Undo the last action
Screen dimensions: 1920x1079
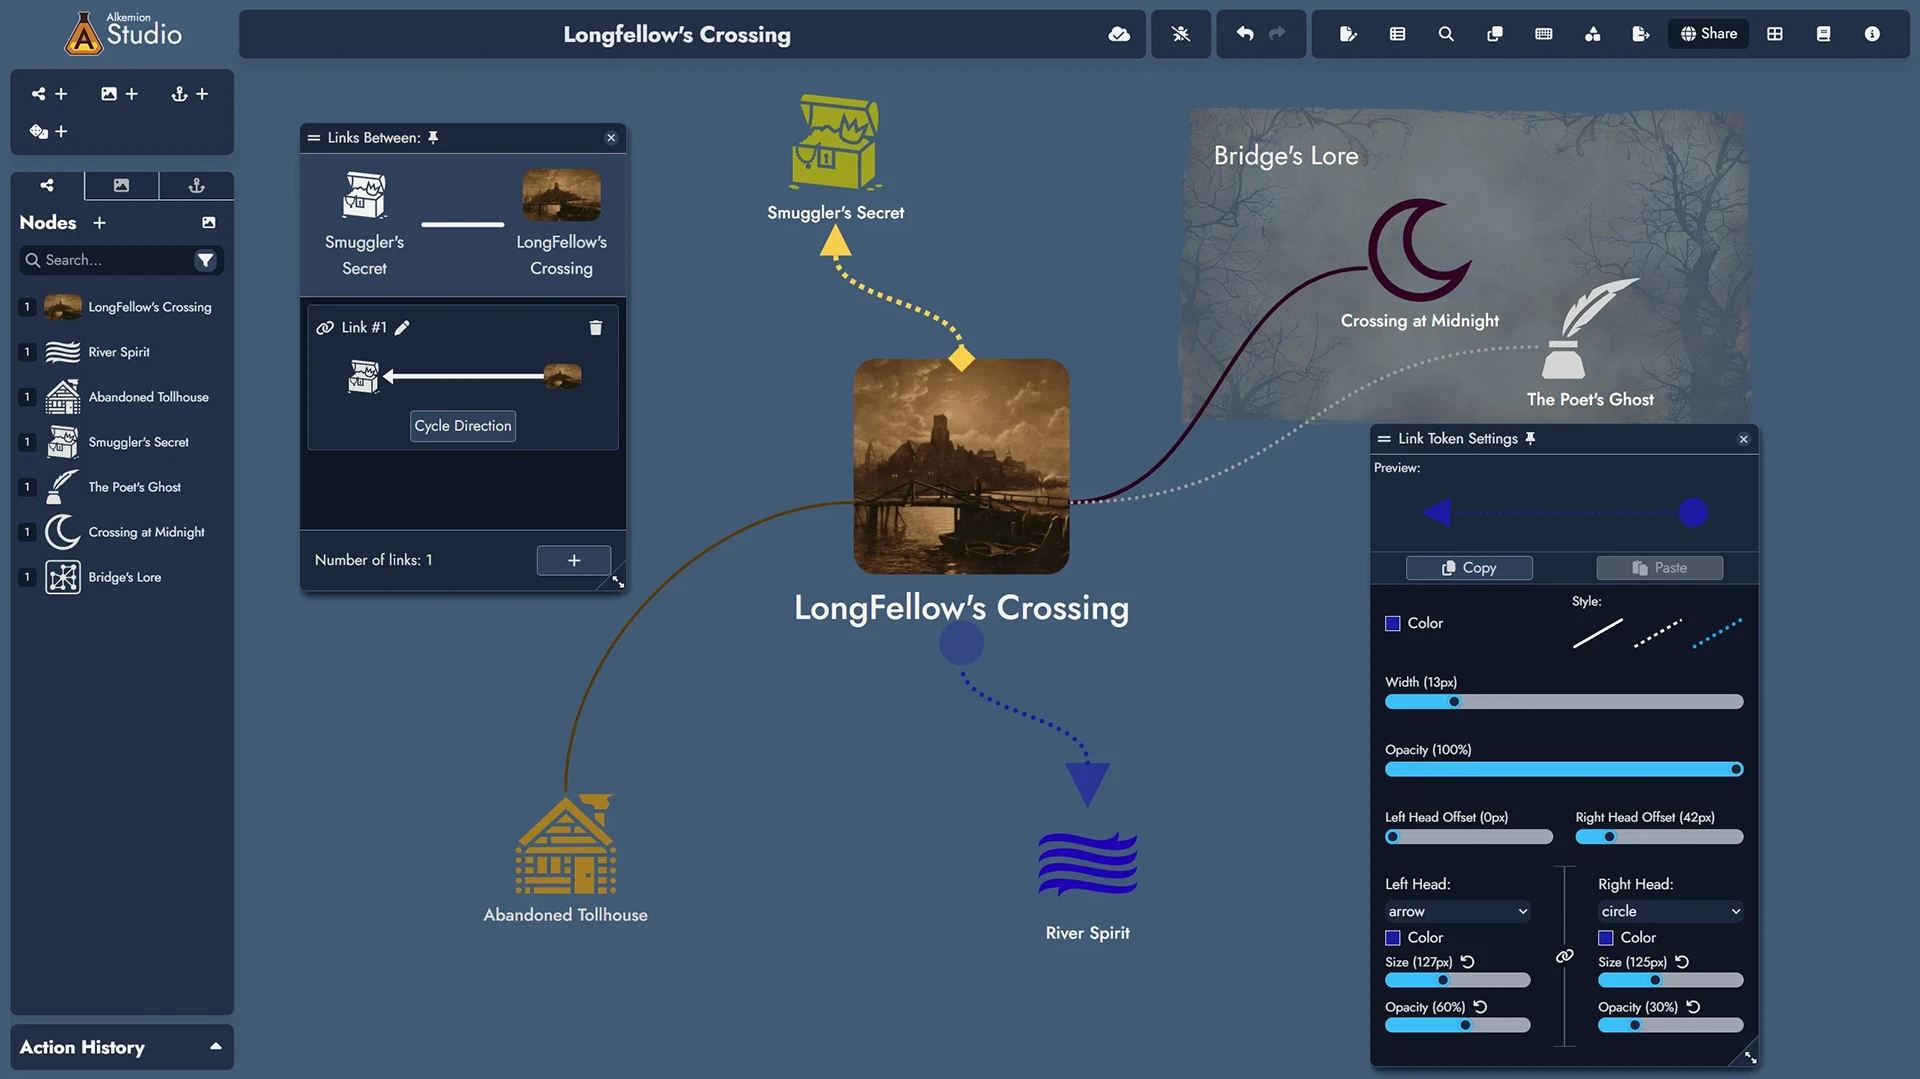(1243, 33)
